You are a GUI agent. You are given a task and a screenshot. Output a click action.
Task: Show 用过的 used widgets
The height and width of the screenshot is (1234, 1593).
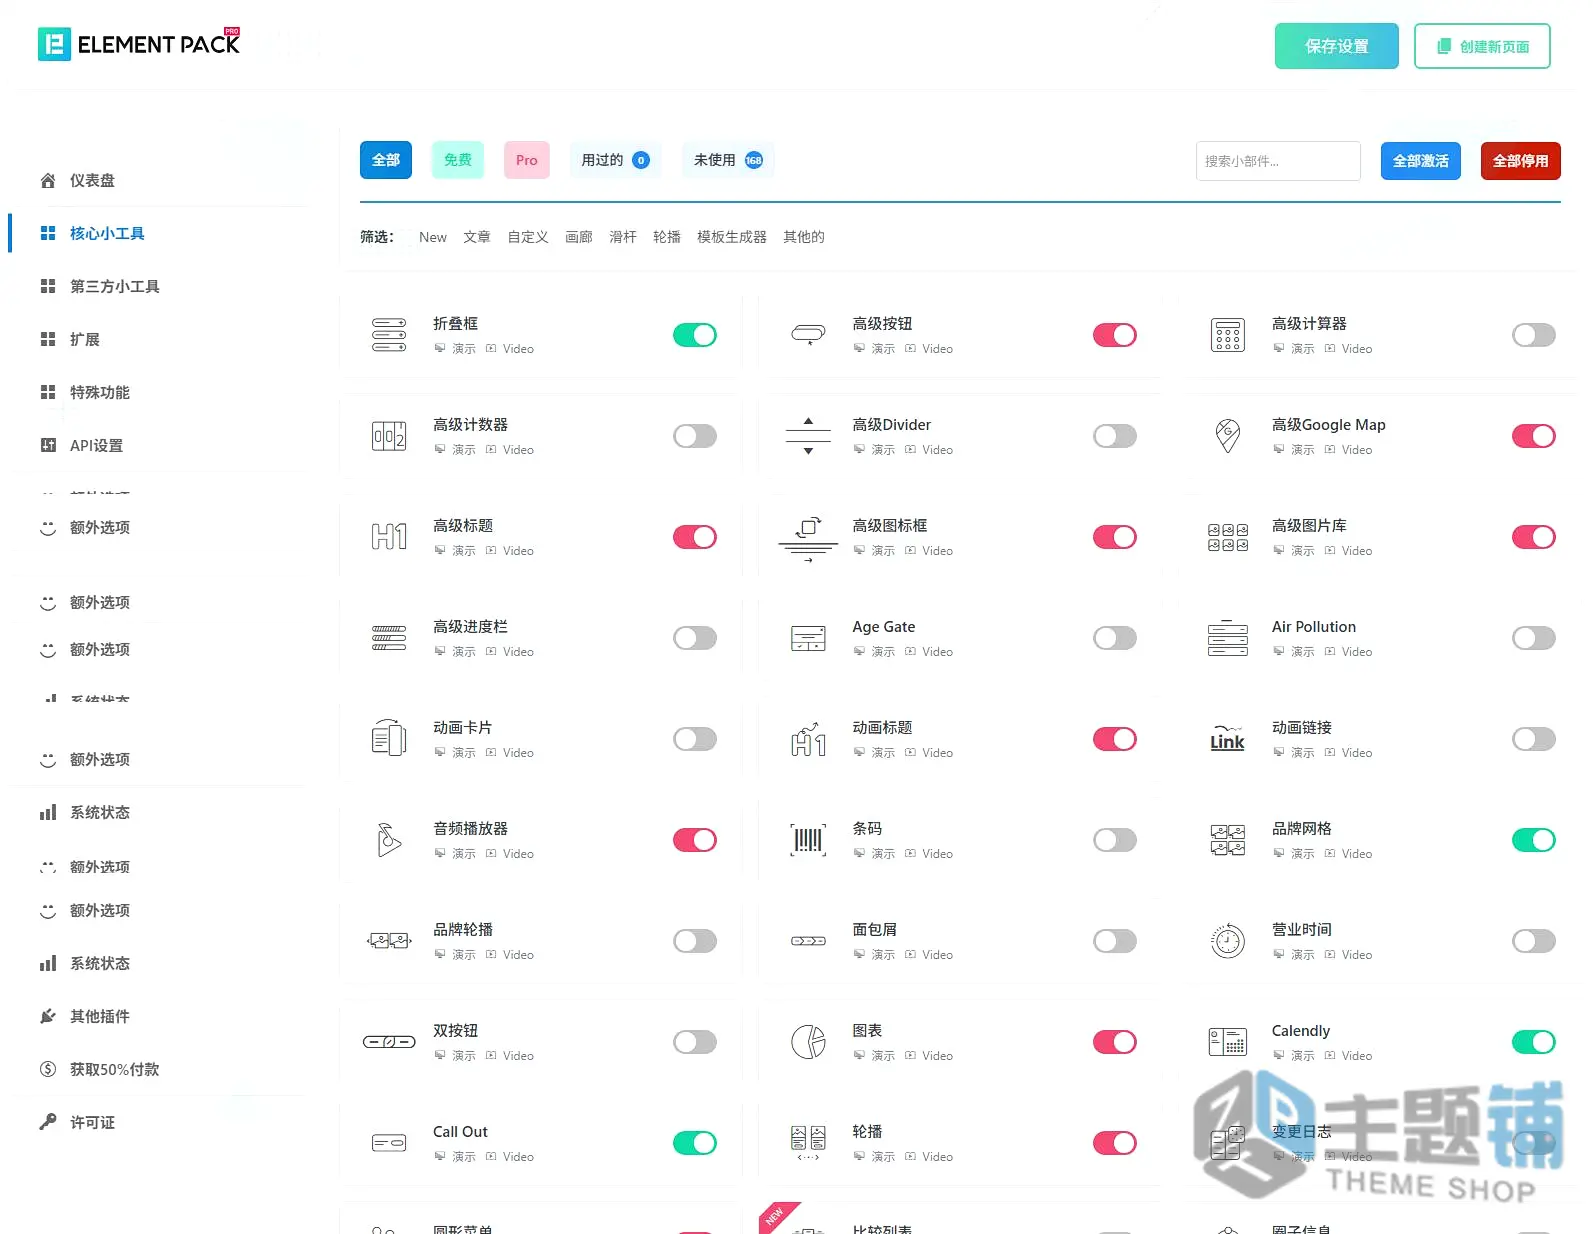point(616,160)
